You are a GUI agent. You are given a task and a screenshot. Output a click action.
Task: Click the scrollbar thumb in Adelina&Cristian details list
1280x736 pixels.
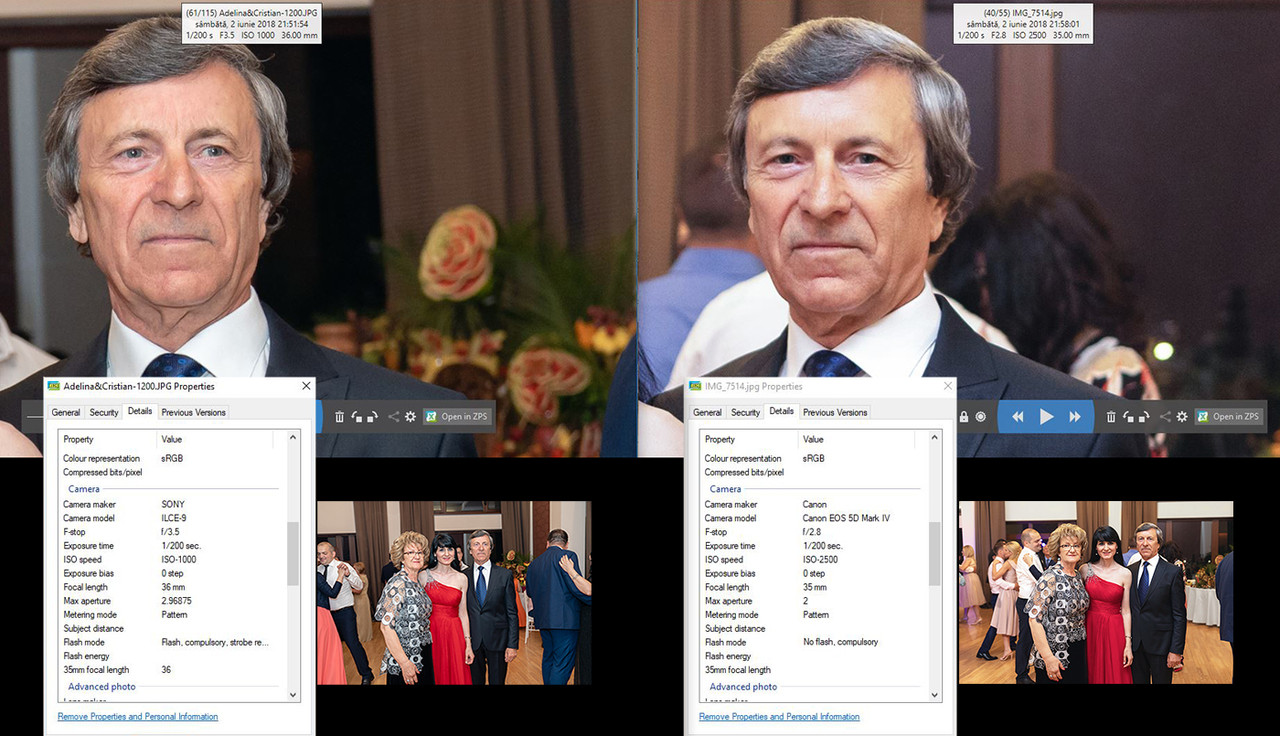[293, 553]
